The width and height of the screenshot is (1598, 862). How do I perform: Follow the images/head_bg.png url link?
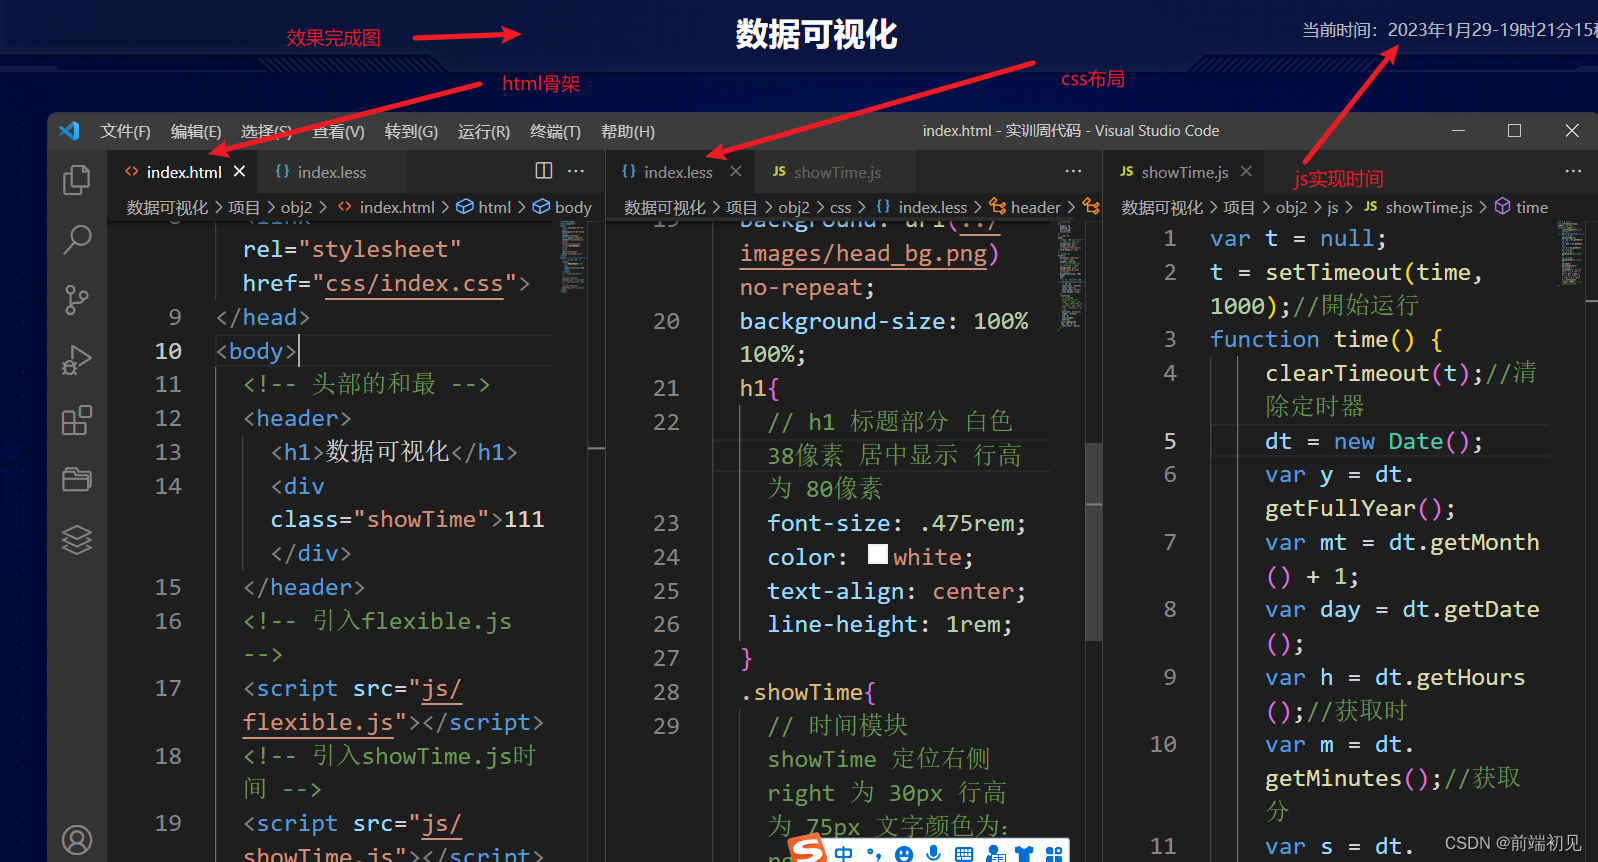(x=864, y=254)
